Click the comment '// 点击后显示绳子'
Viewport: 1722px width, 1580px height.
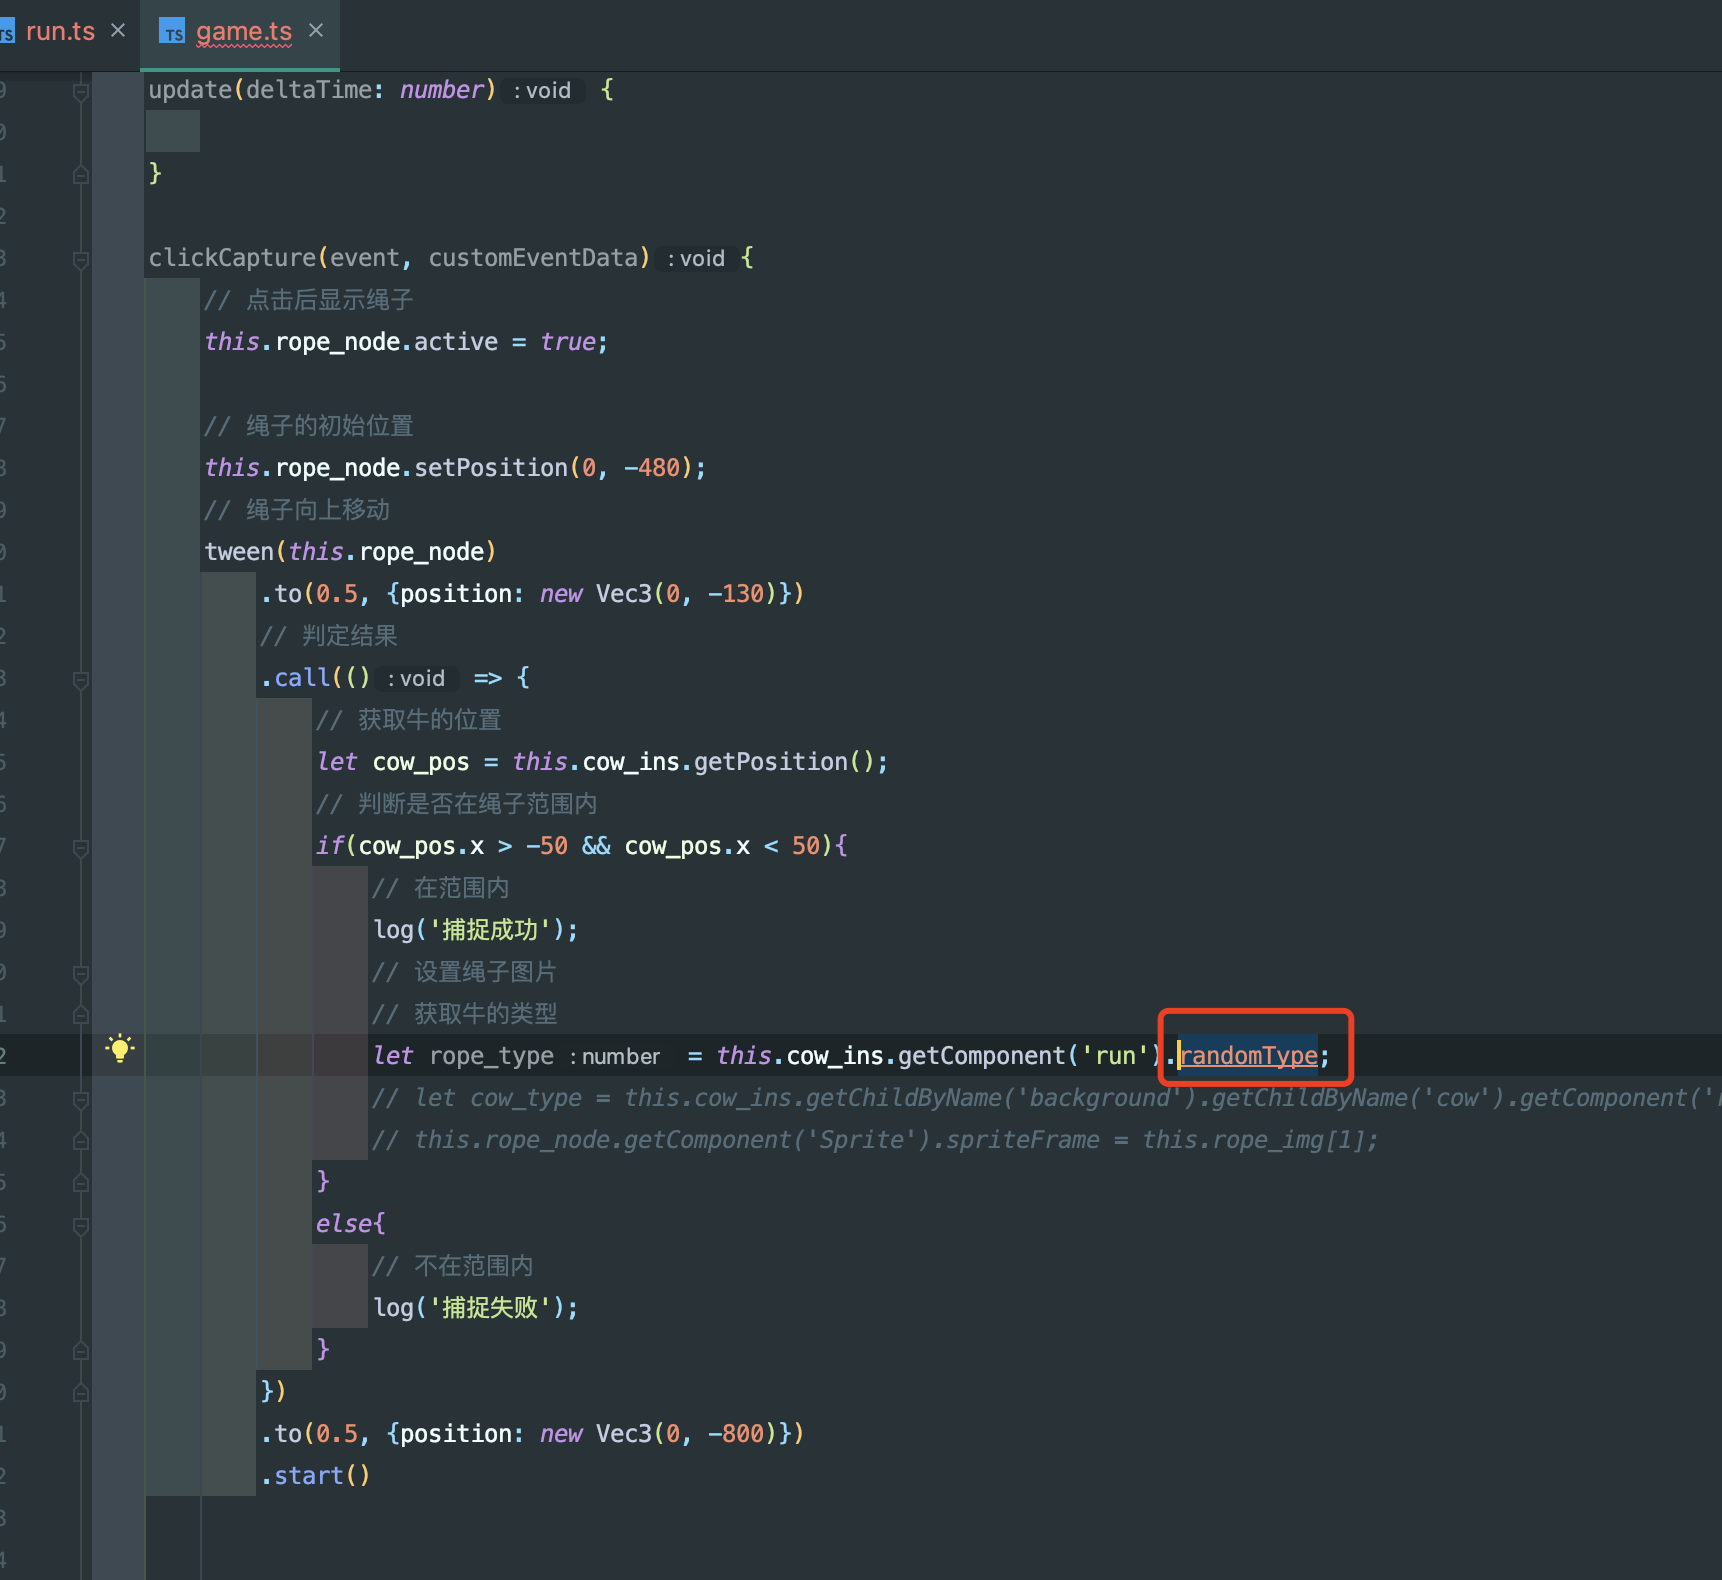click(309, 300)
